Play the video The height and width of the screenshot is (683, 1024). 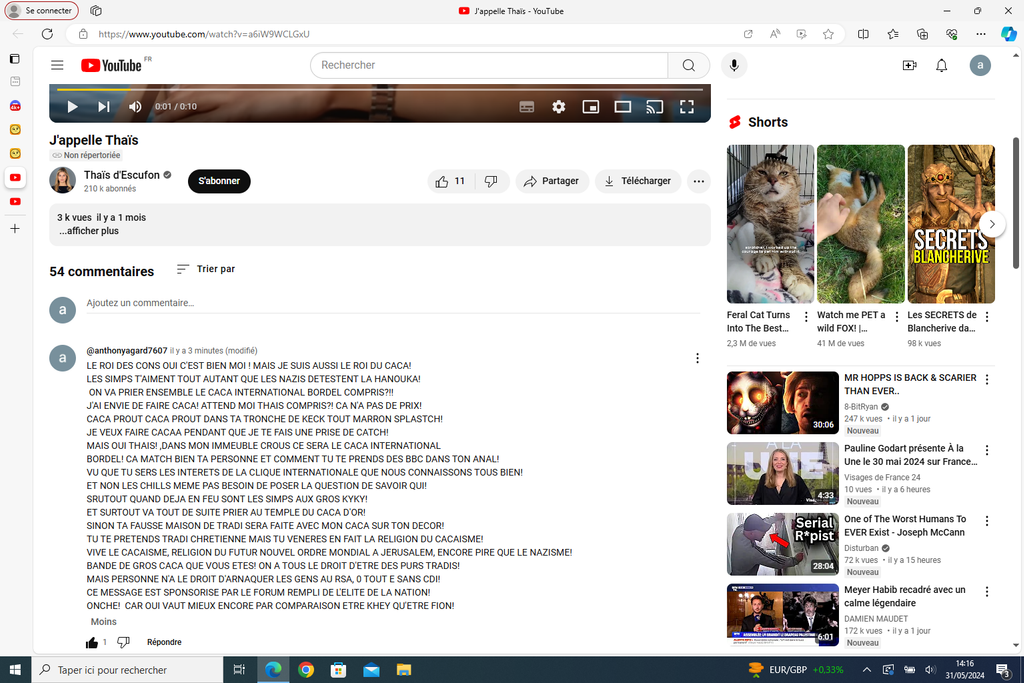(x=72, y=106)
